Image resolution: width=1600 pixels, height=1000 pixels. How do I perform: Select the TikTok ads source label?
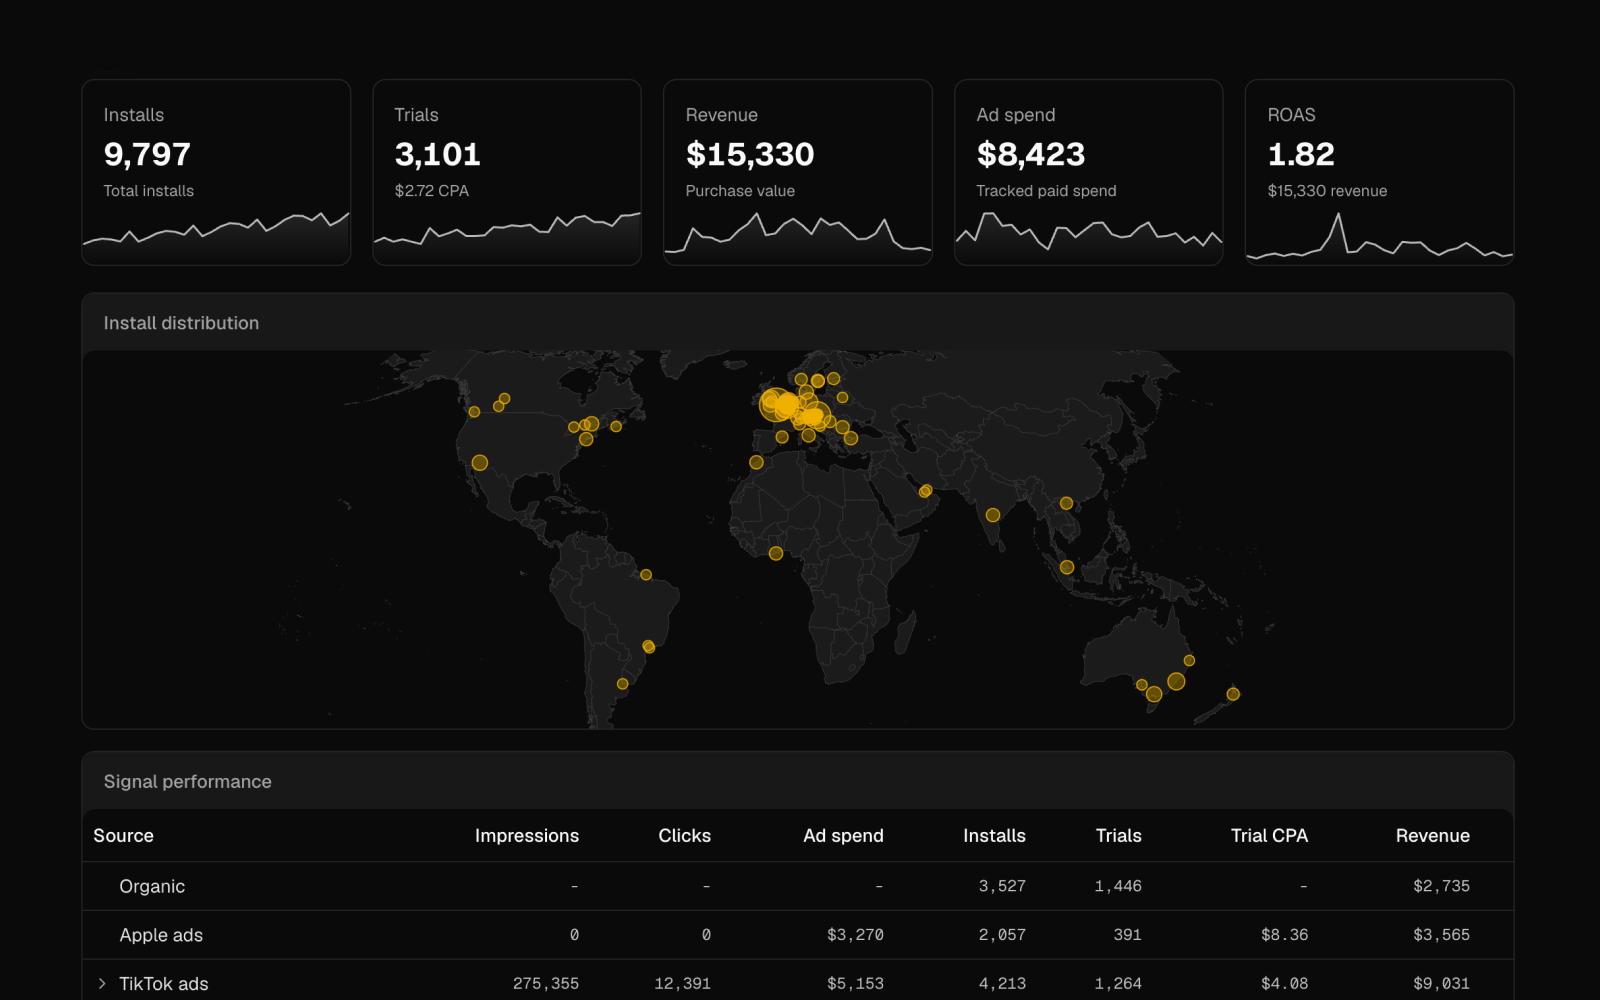coord(164,984)
